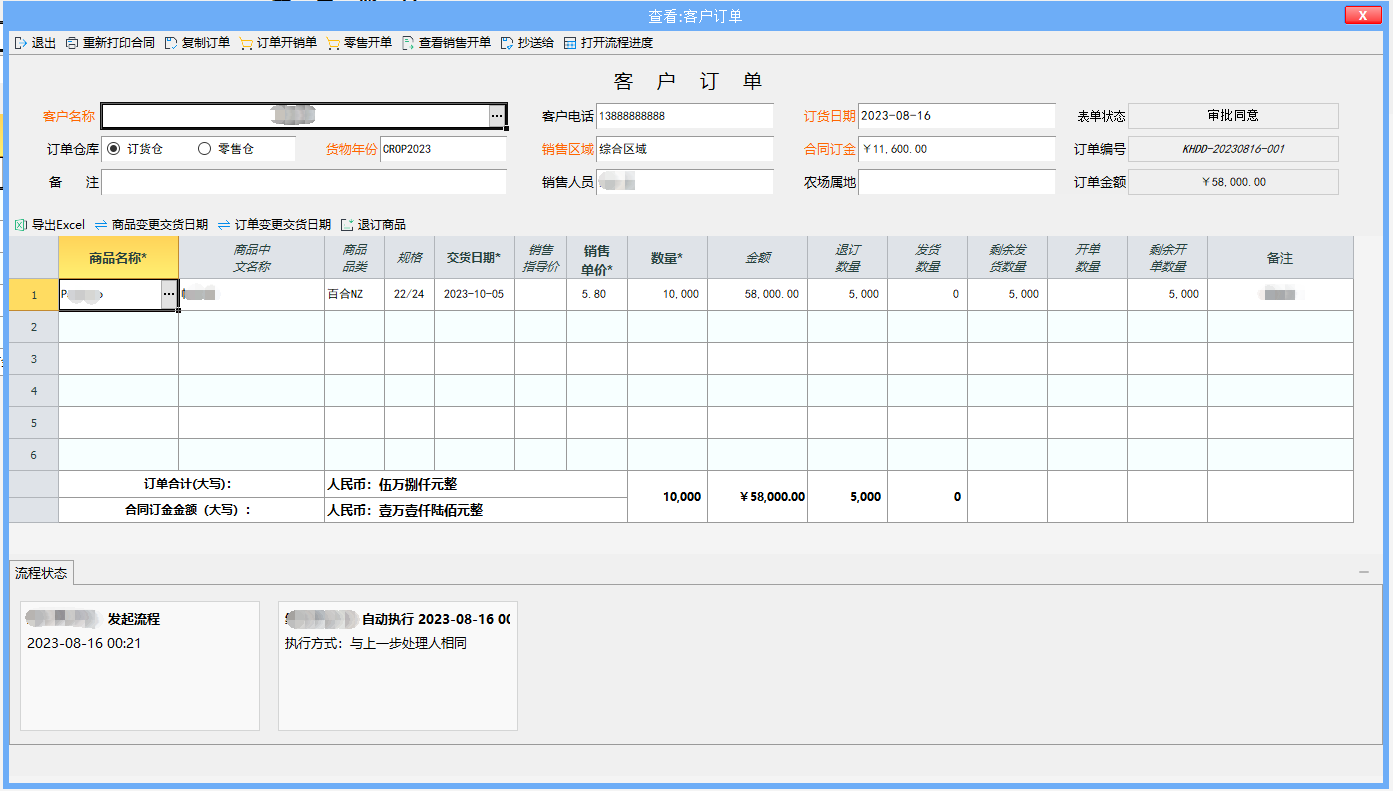Click the 退订商品 unsubscribe product icon
Screen dimensions: 1393x791
click(347, 225)
